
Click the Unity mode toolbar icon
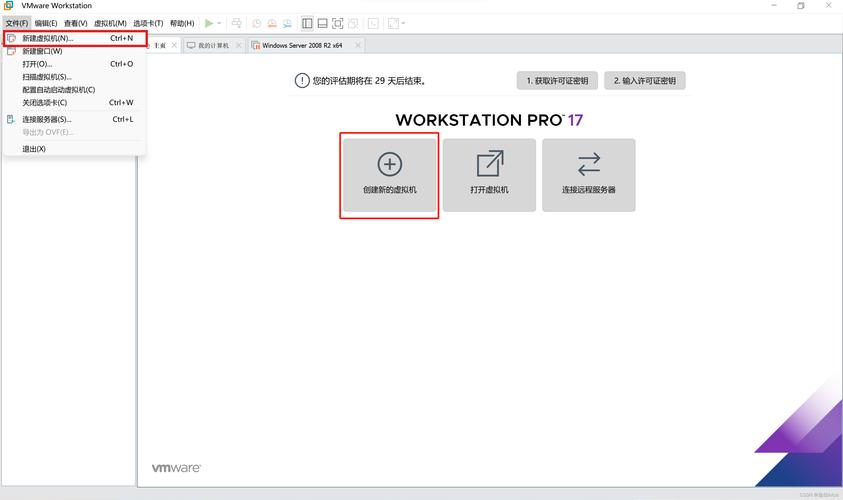(353, 23)
